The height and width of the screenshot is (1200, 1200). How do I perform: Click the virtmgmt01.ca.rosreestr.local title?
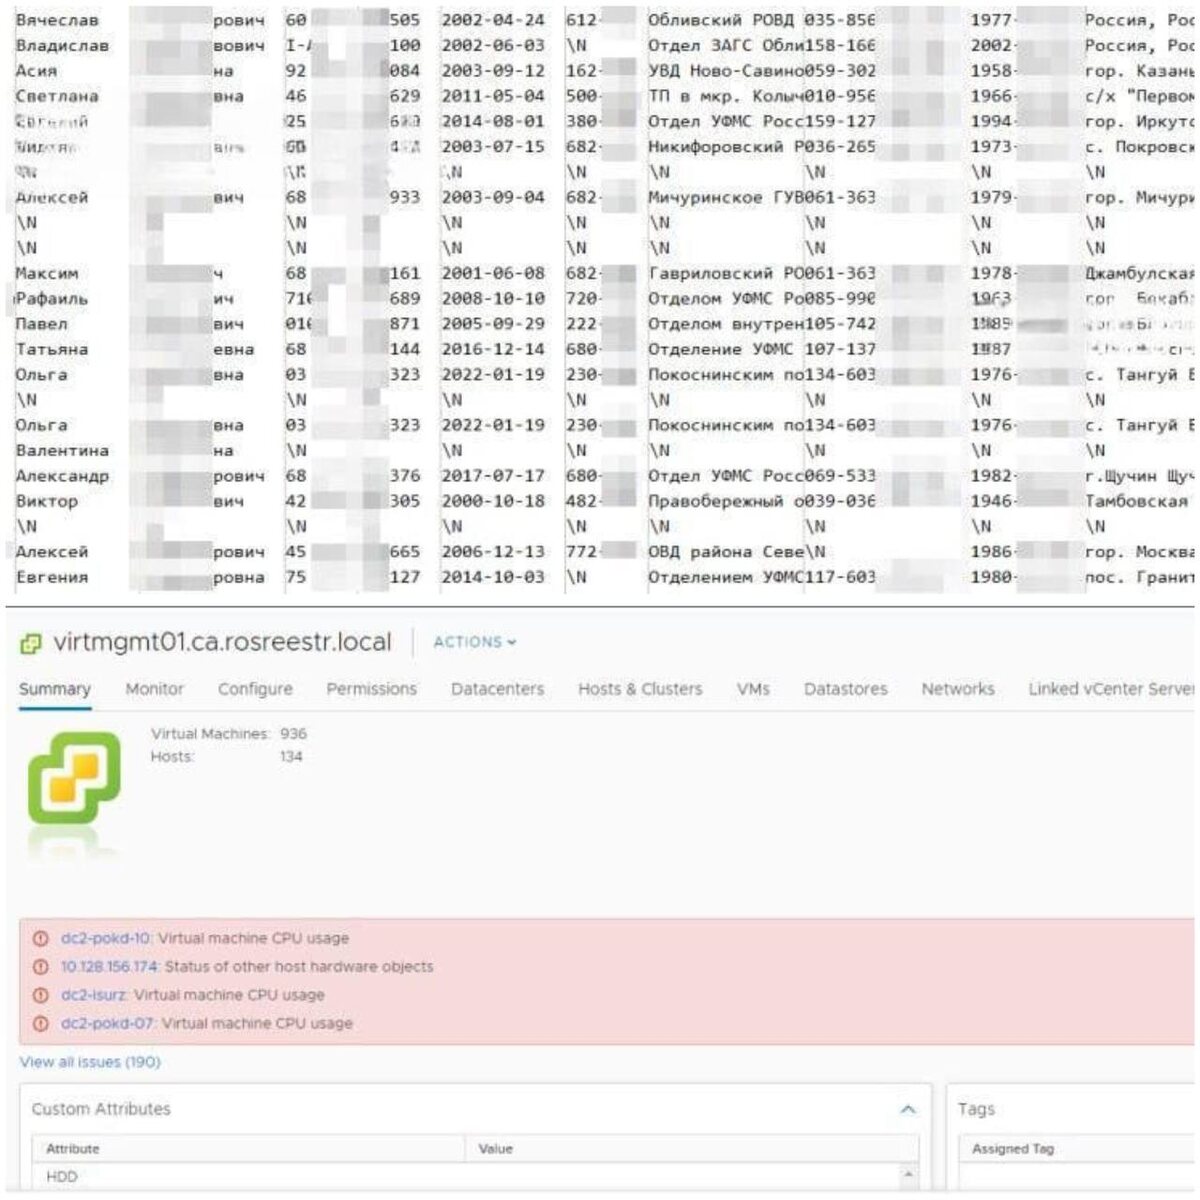(222, 642)
